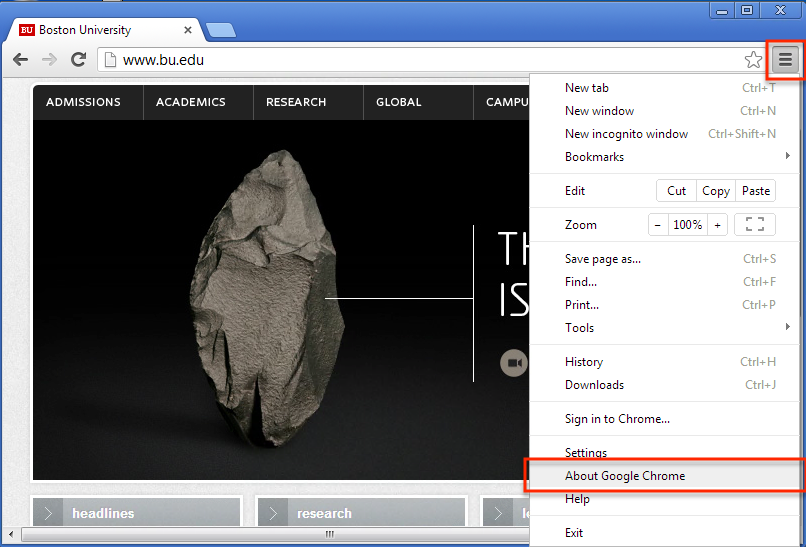Click the horizontal scrollbar thumb
The height and width of the screenshot is (547, 806).
coord(330,535)
